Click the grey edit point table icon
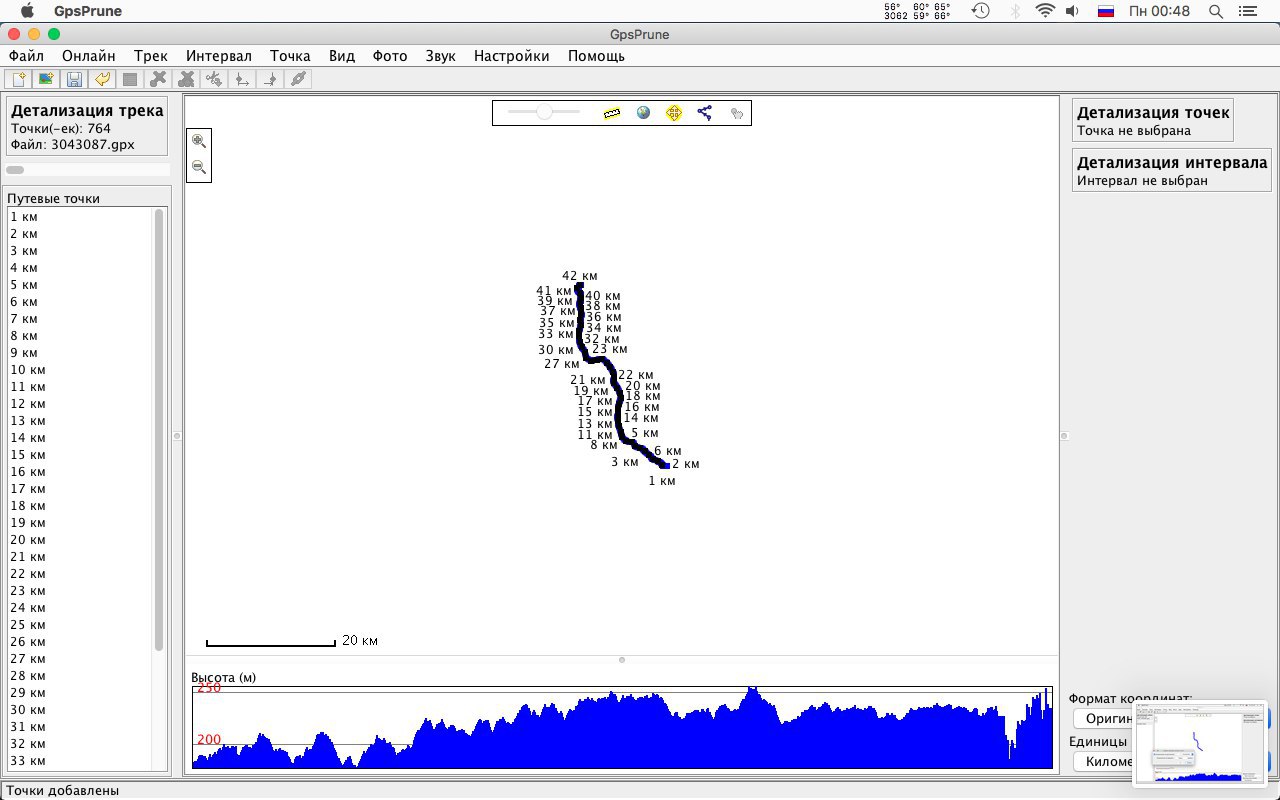The width and height of the screenshot is (1280, 800). (x=129, y=79)
